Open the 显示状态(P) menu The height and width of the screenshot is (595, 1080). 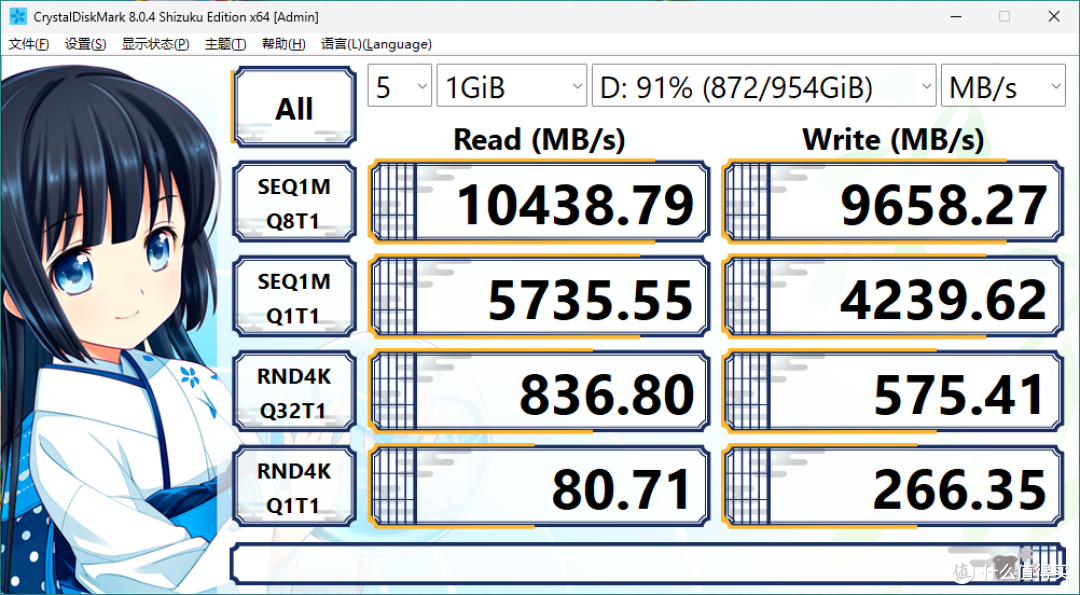tap(156, 44)
